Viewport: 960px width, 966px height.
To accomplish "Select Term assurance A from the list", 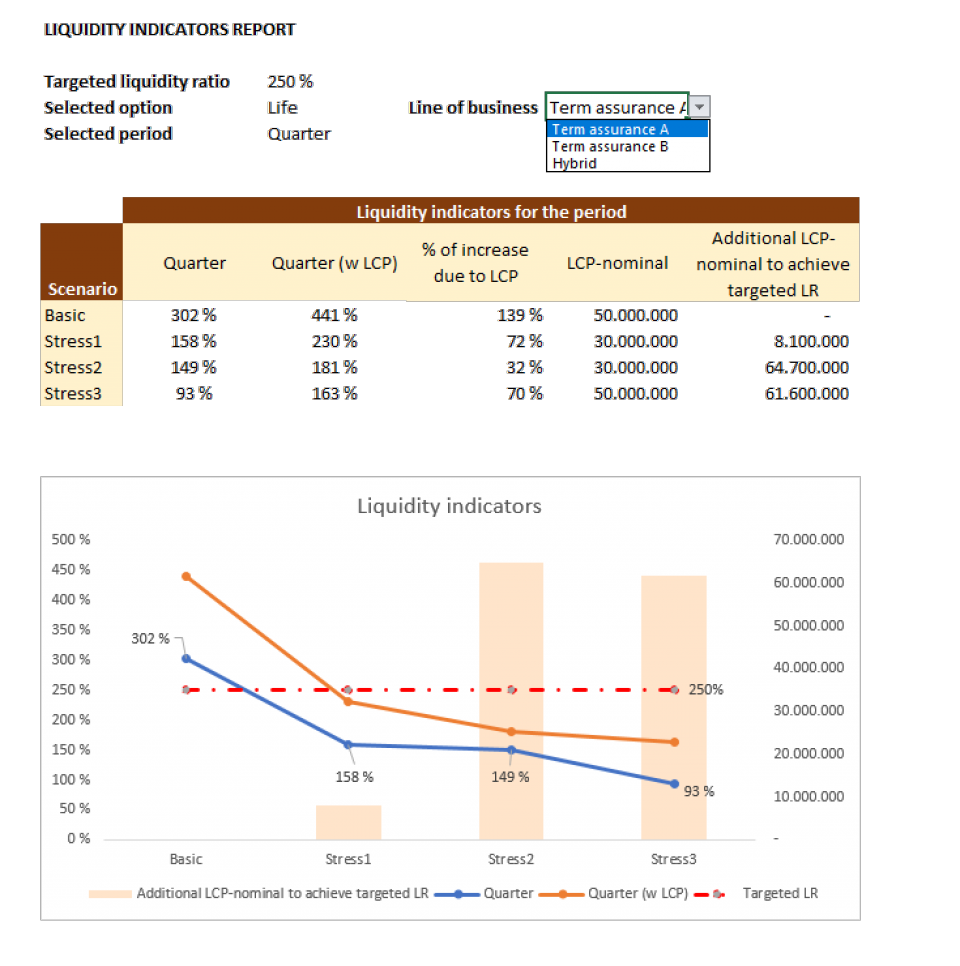I will point(609,129).
